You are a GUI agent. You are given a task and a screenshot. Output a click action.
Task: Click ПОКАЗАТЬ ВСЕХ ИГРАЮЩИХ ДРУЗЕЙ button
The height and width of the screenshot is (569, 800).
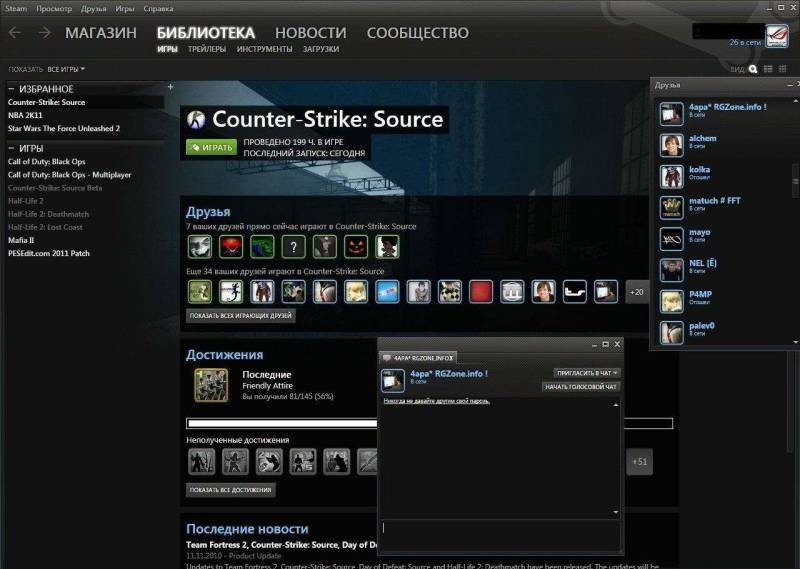click(241, 316)
